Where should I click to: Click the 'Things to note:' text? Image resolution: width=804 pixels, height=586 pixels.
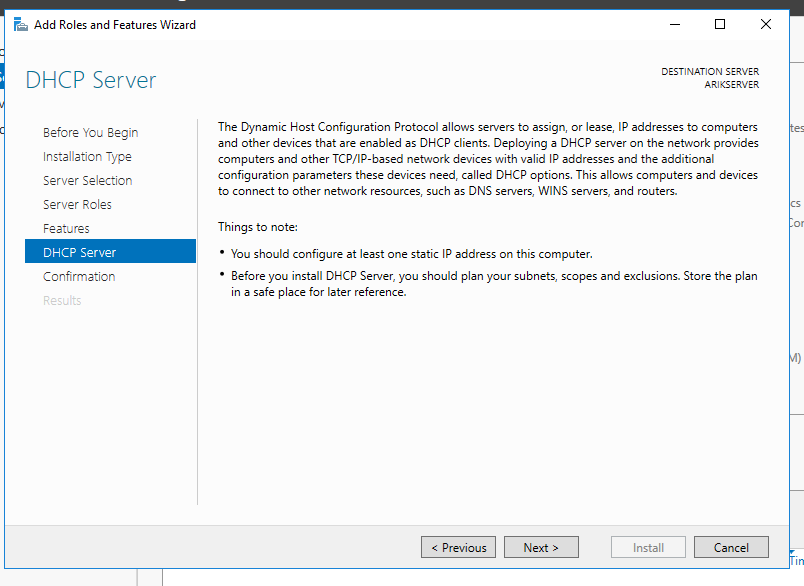(258, 227)
